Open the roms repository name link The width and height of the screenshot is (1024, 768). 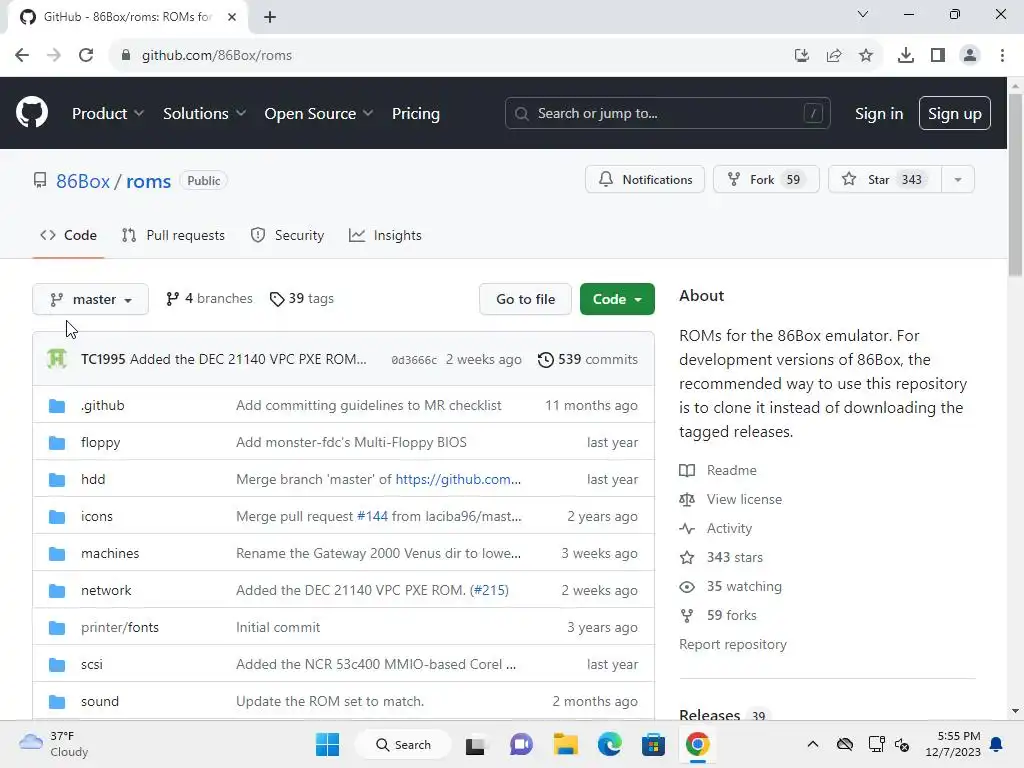point(148,181)
